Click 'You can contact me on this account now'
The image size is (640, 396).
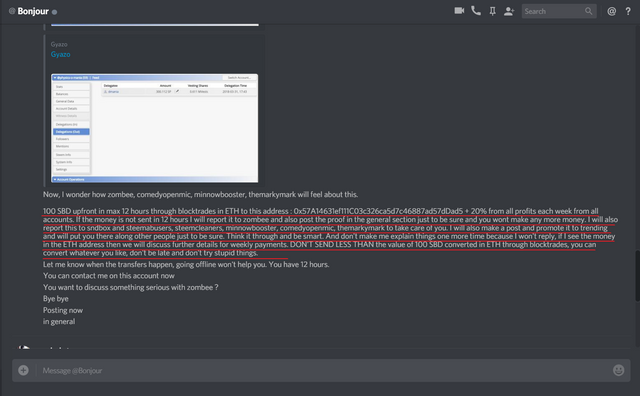pyautogui.click(x=109, y=276)
